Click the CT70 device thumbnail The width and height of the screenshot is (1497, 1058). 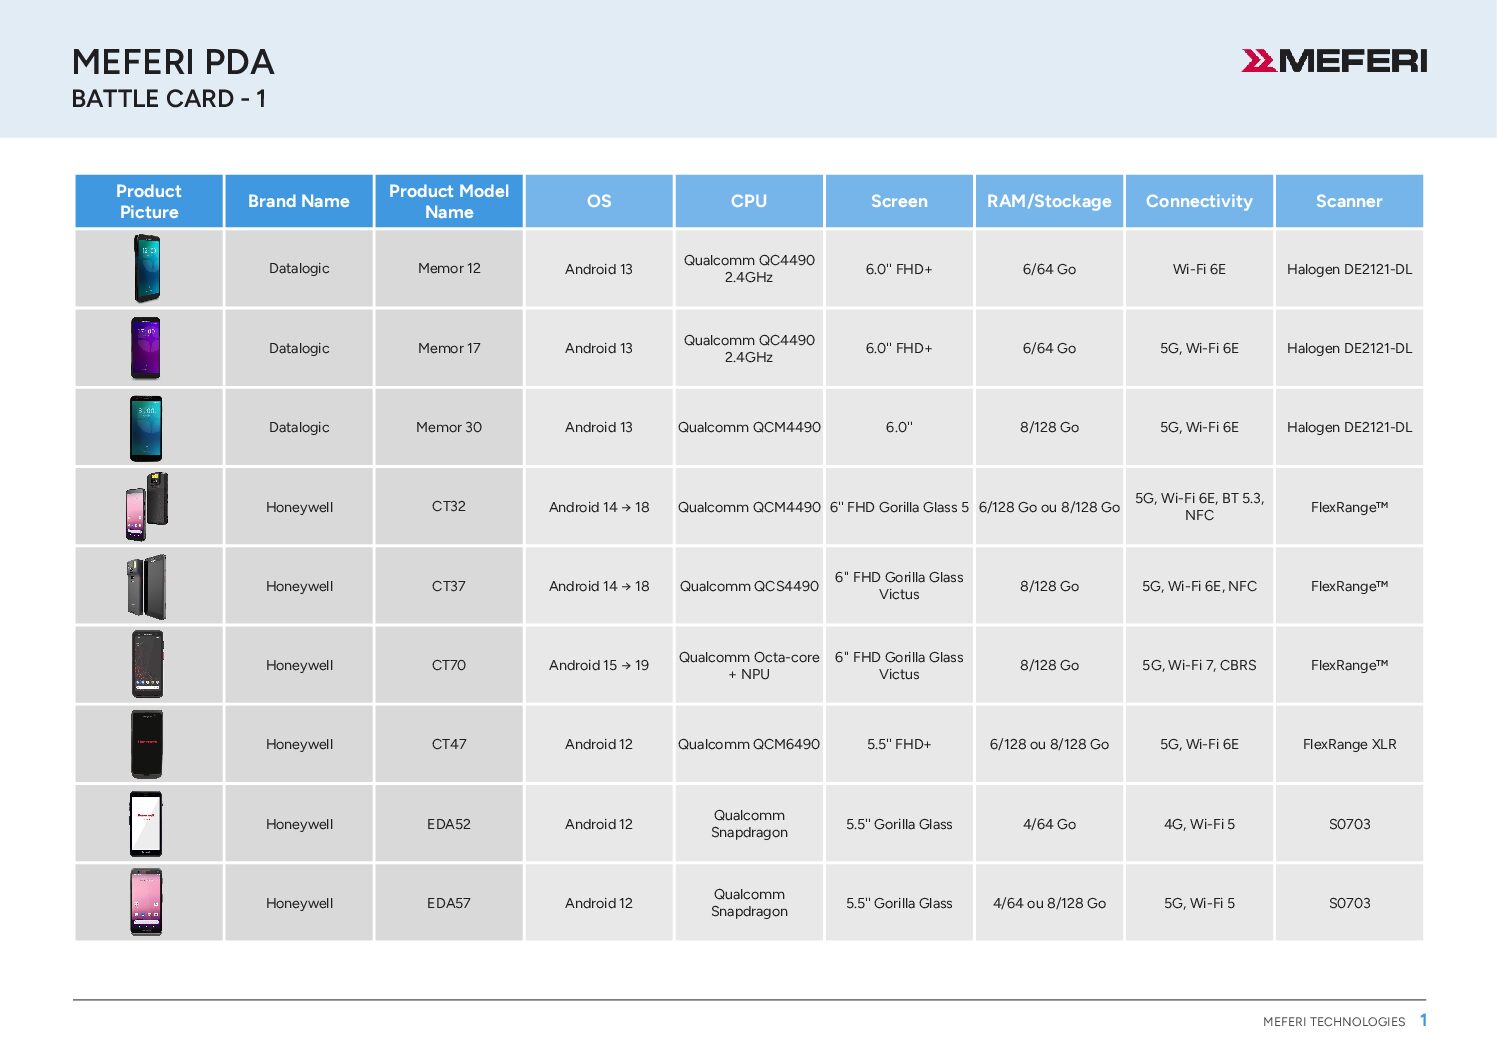(147, 665)
